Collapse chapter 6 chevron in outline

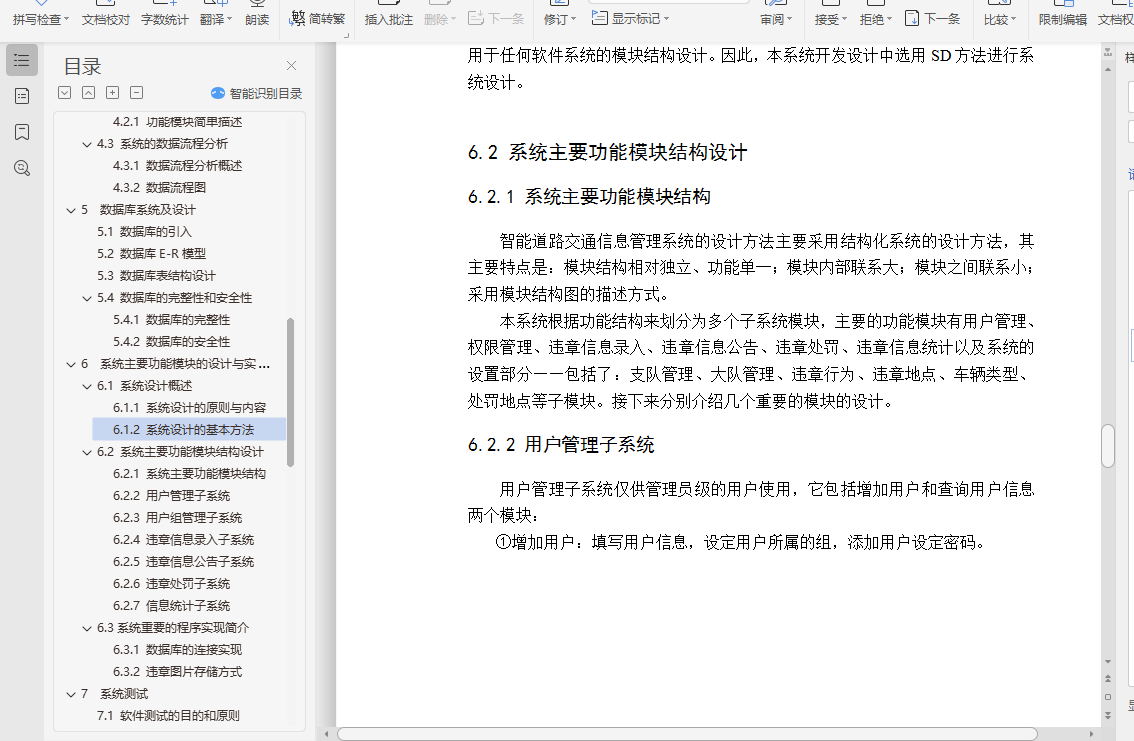pyautogui.click(x=71, y=364)
